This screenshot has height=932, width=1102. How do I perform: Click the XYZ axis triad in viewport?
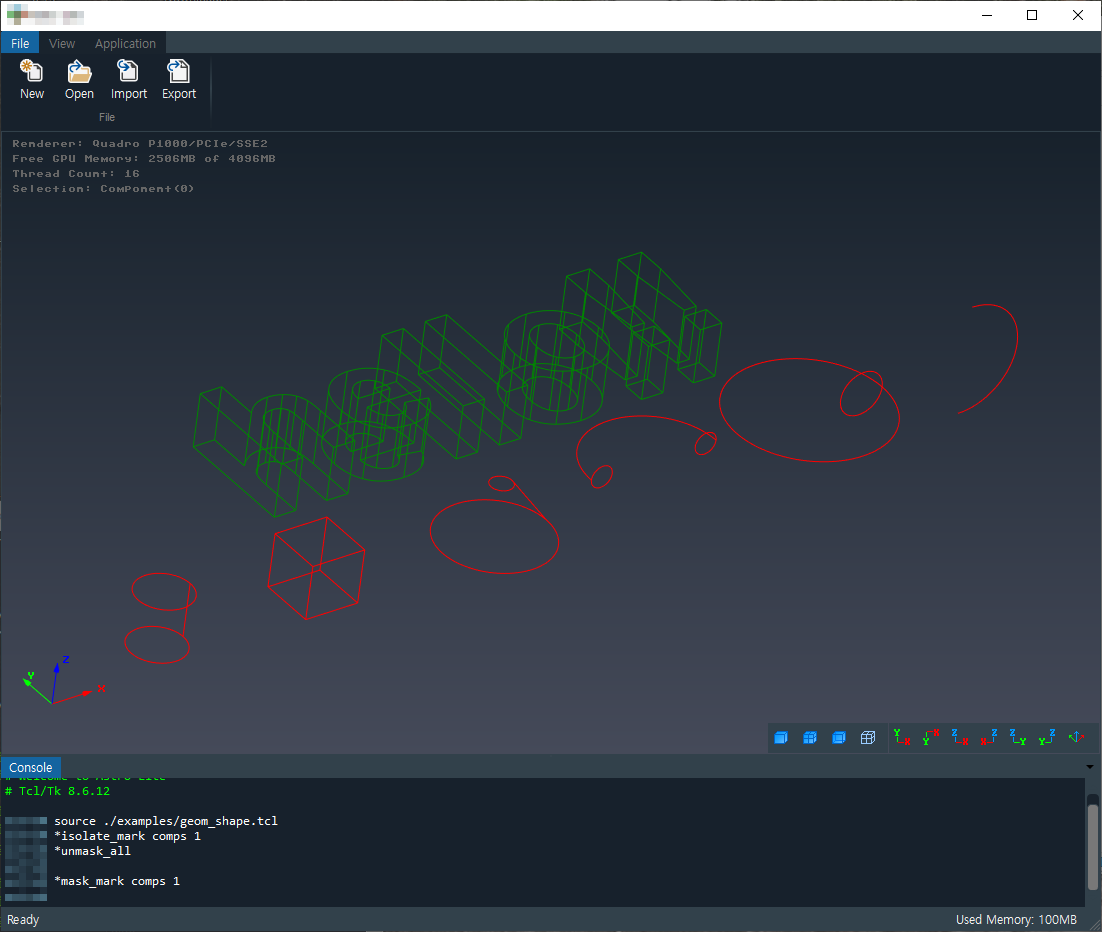point(62,680)
